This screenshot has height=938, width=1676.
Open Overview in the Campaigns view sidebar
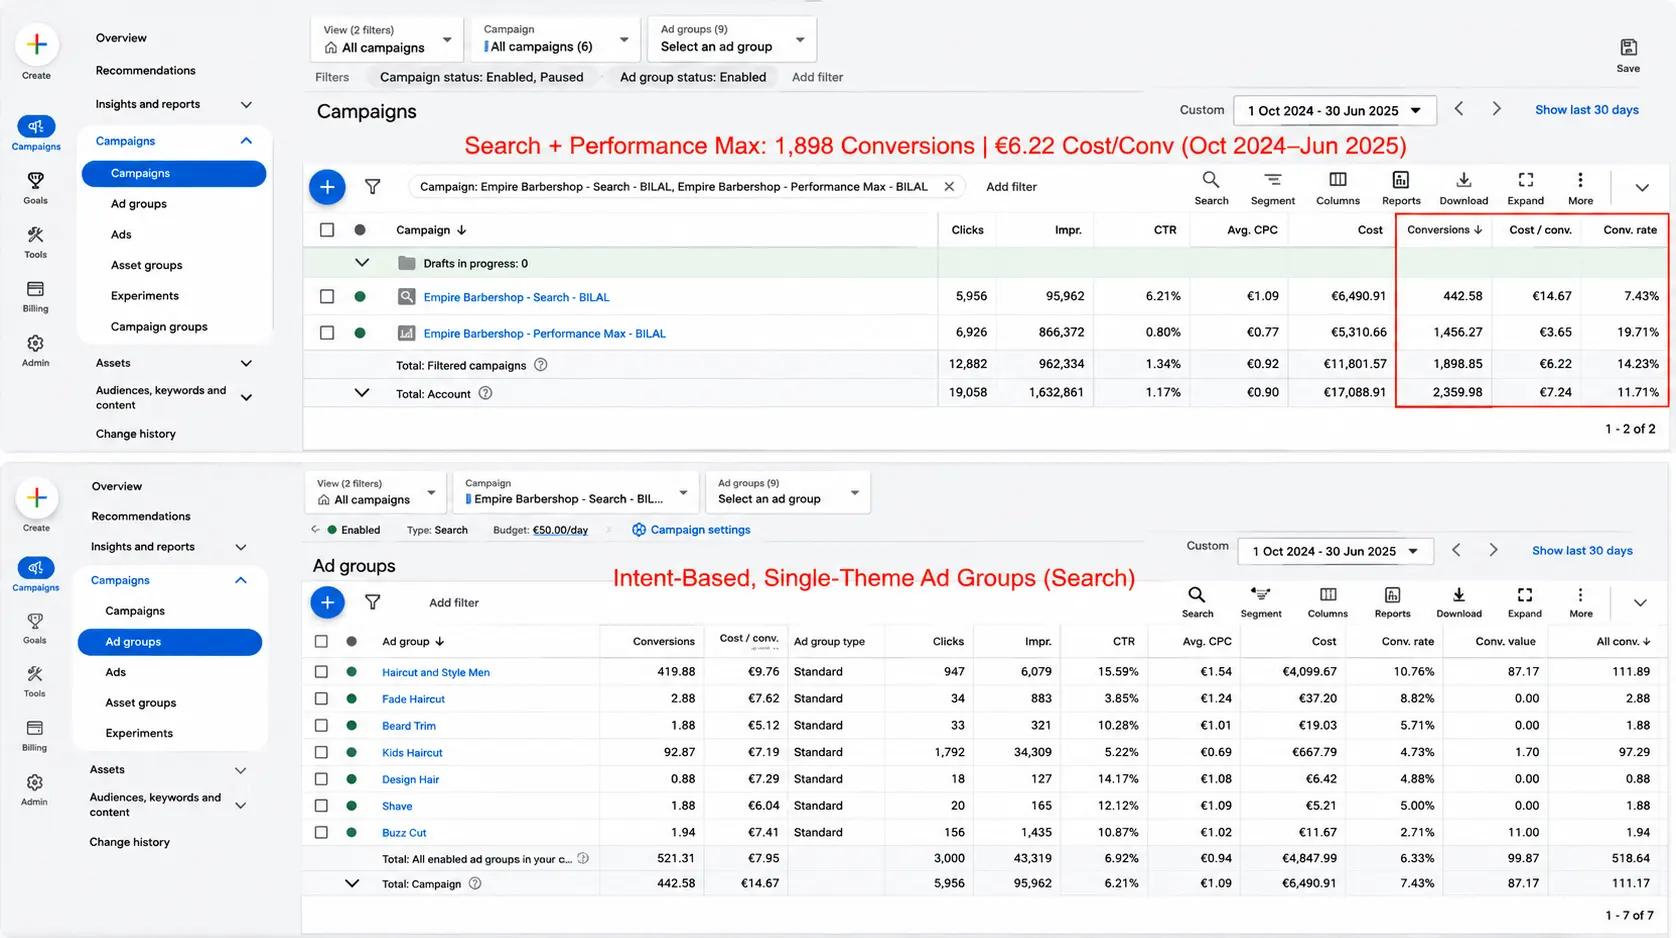121,38
